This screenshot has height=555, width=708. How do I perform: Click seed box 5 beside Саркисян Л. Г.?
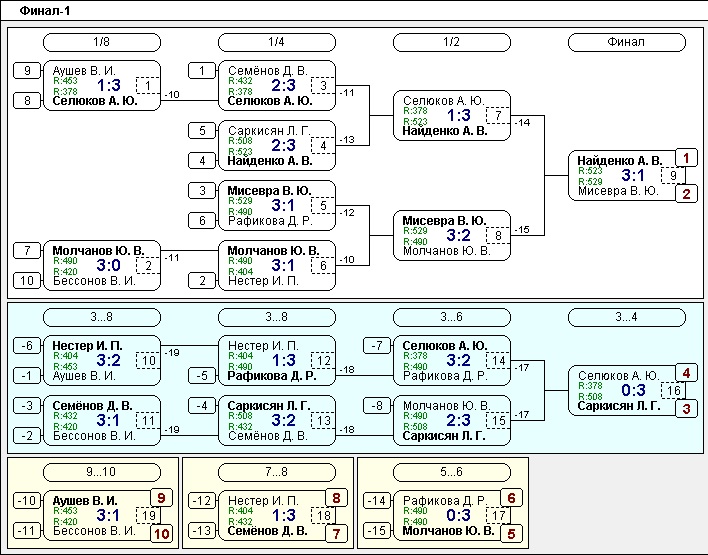[202, 131]
